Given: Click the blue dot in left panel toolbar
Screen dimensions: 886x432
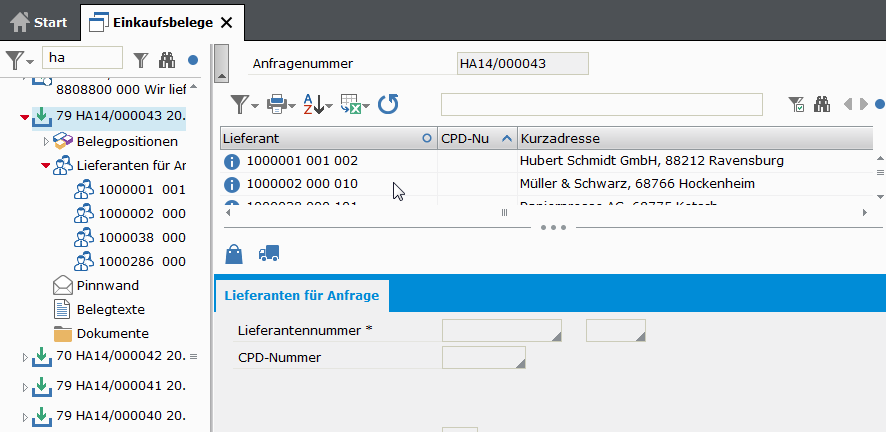Looking at the screenshot, I should [x=193, y=60].
